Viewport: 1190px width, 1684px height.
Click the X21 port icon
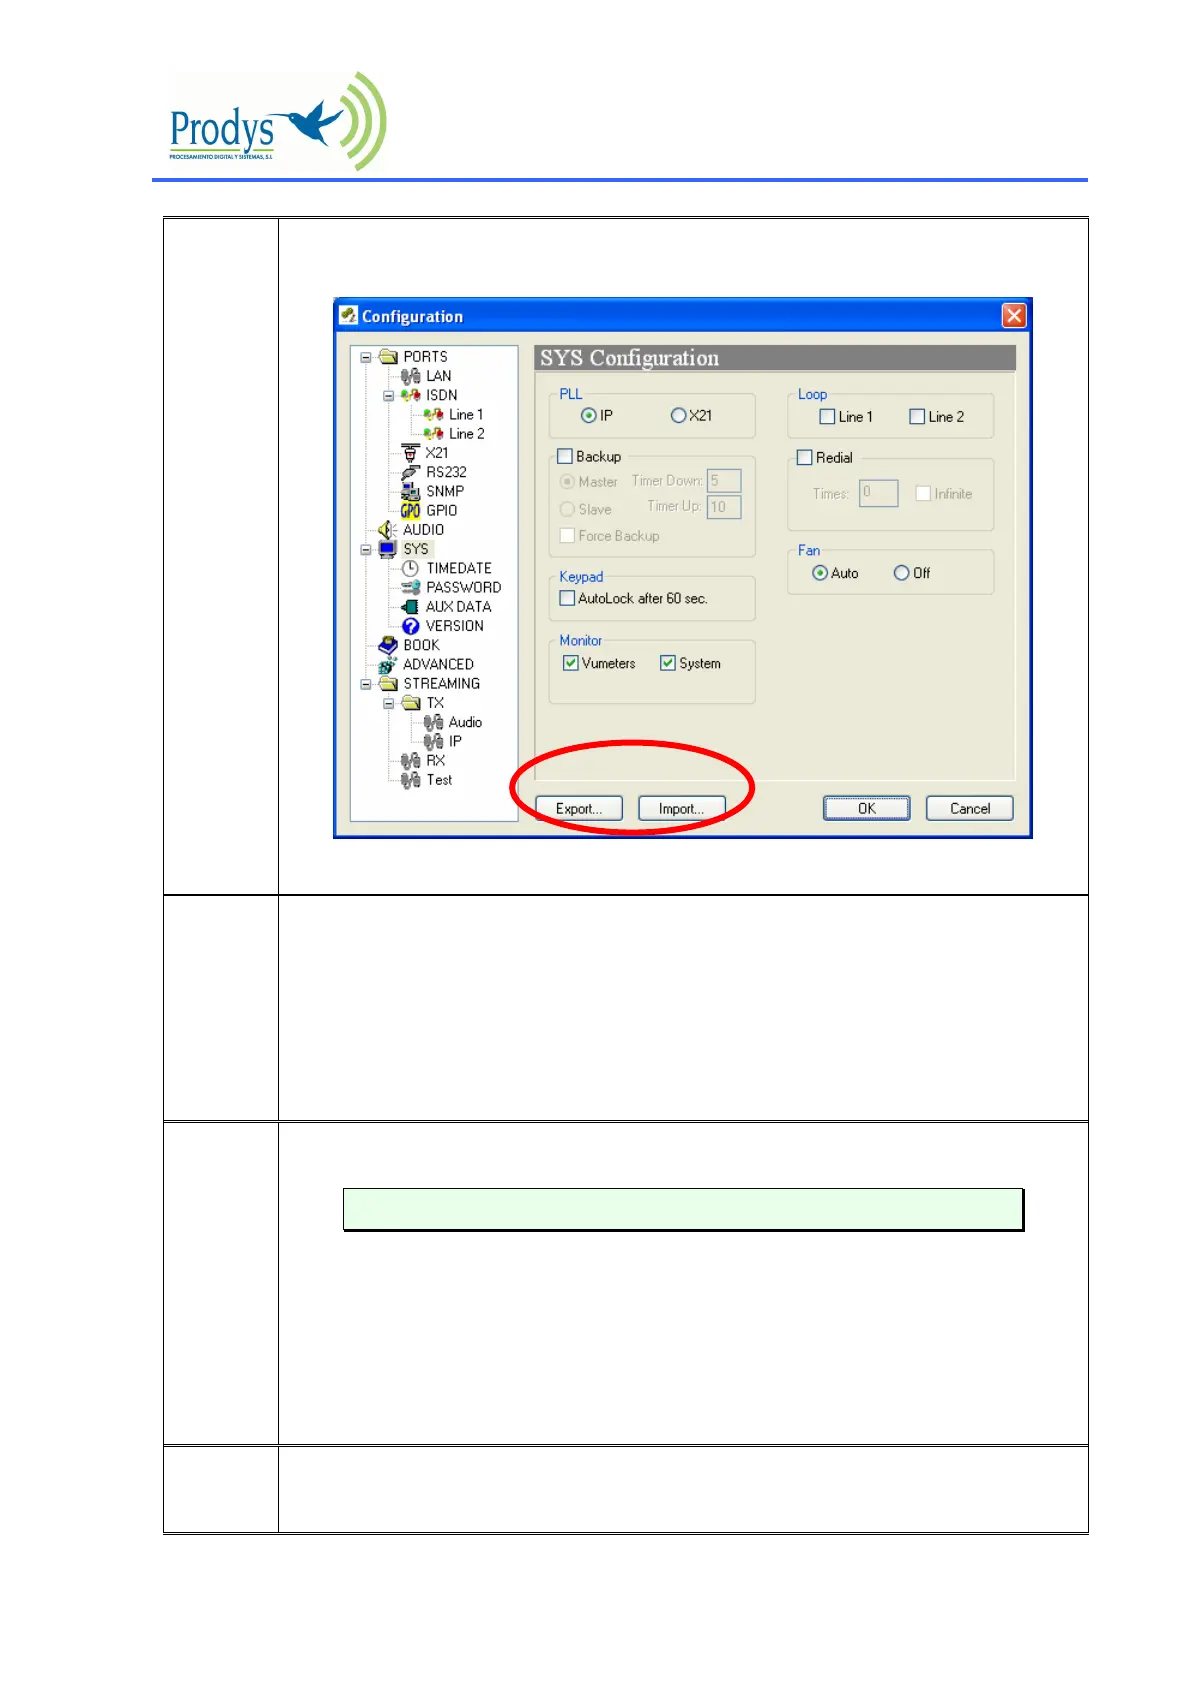[x=410, y=453]
